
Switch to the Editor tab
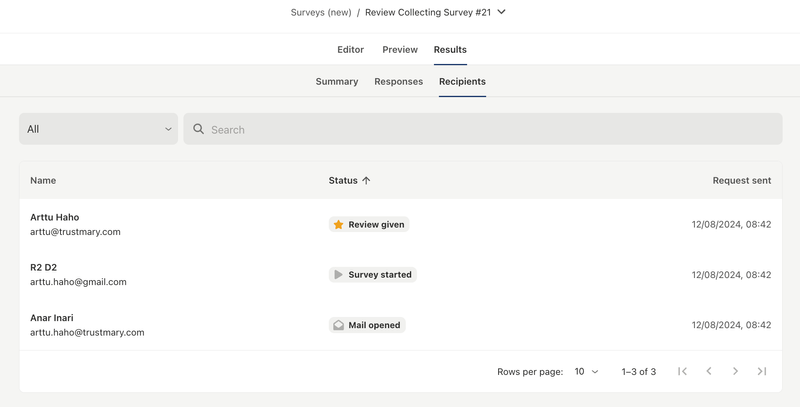(350, 49)
